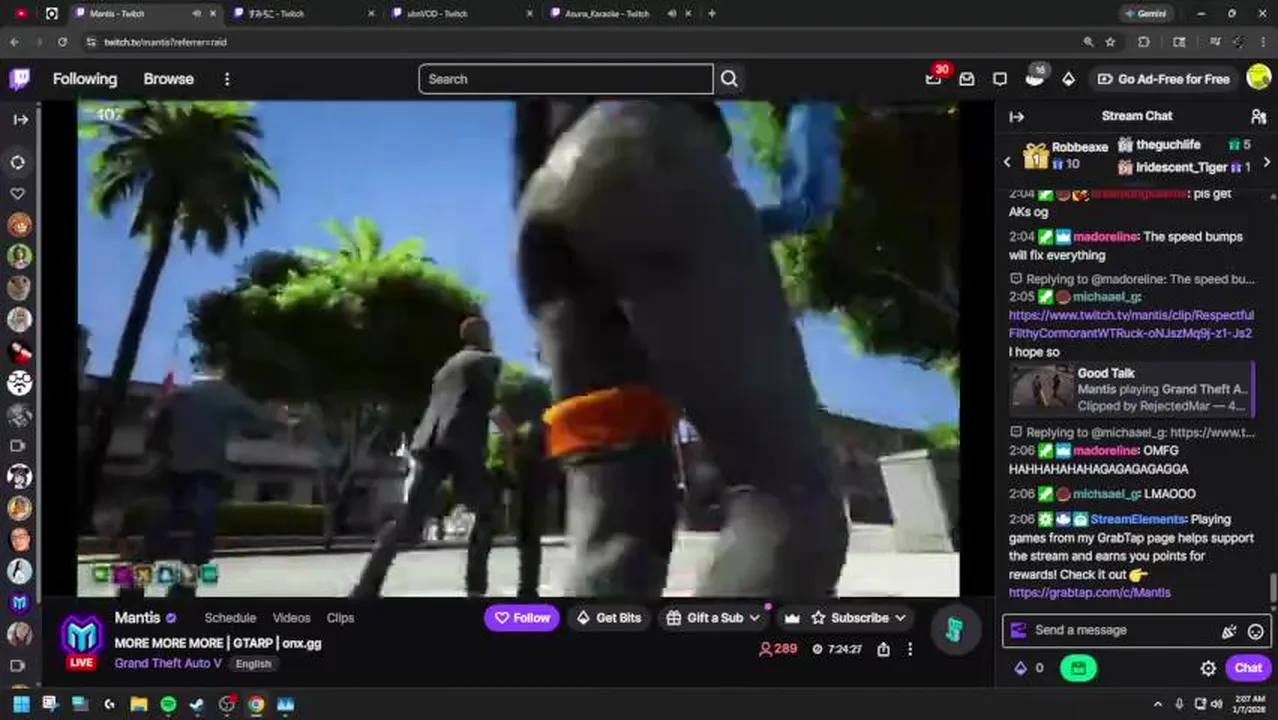Image resolution: width=1278 pixels, height=720 pixels.
Task: Click gifter Iridescent_Tiger in leaderboard
Action: click(x=1181, y=167)
